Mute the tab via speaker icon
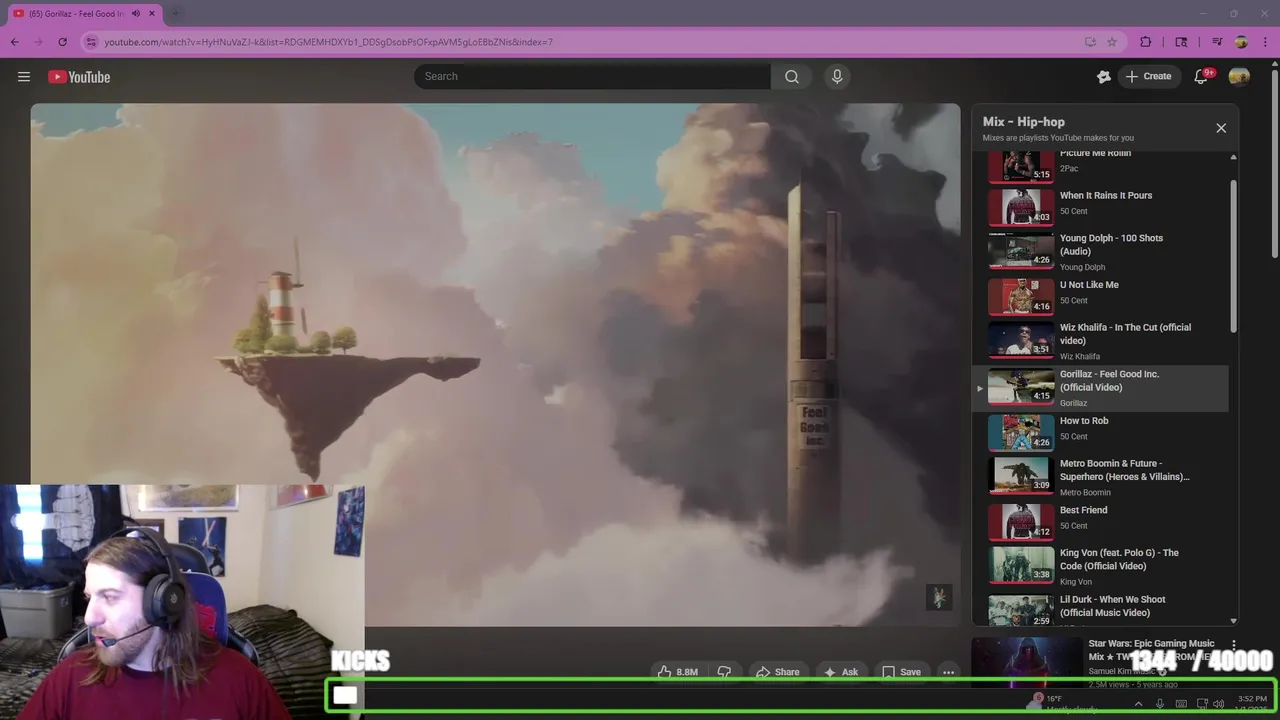This screenshot has height=720, width=1280. [x=136, y=14]
